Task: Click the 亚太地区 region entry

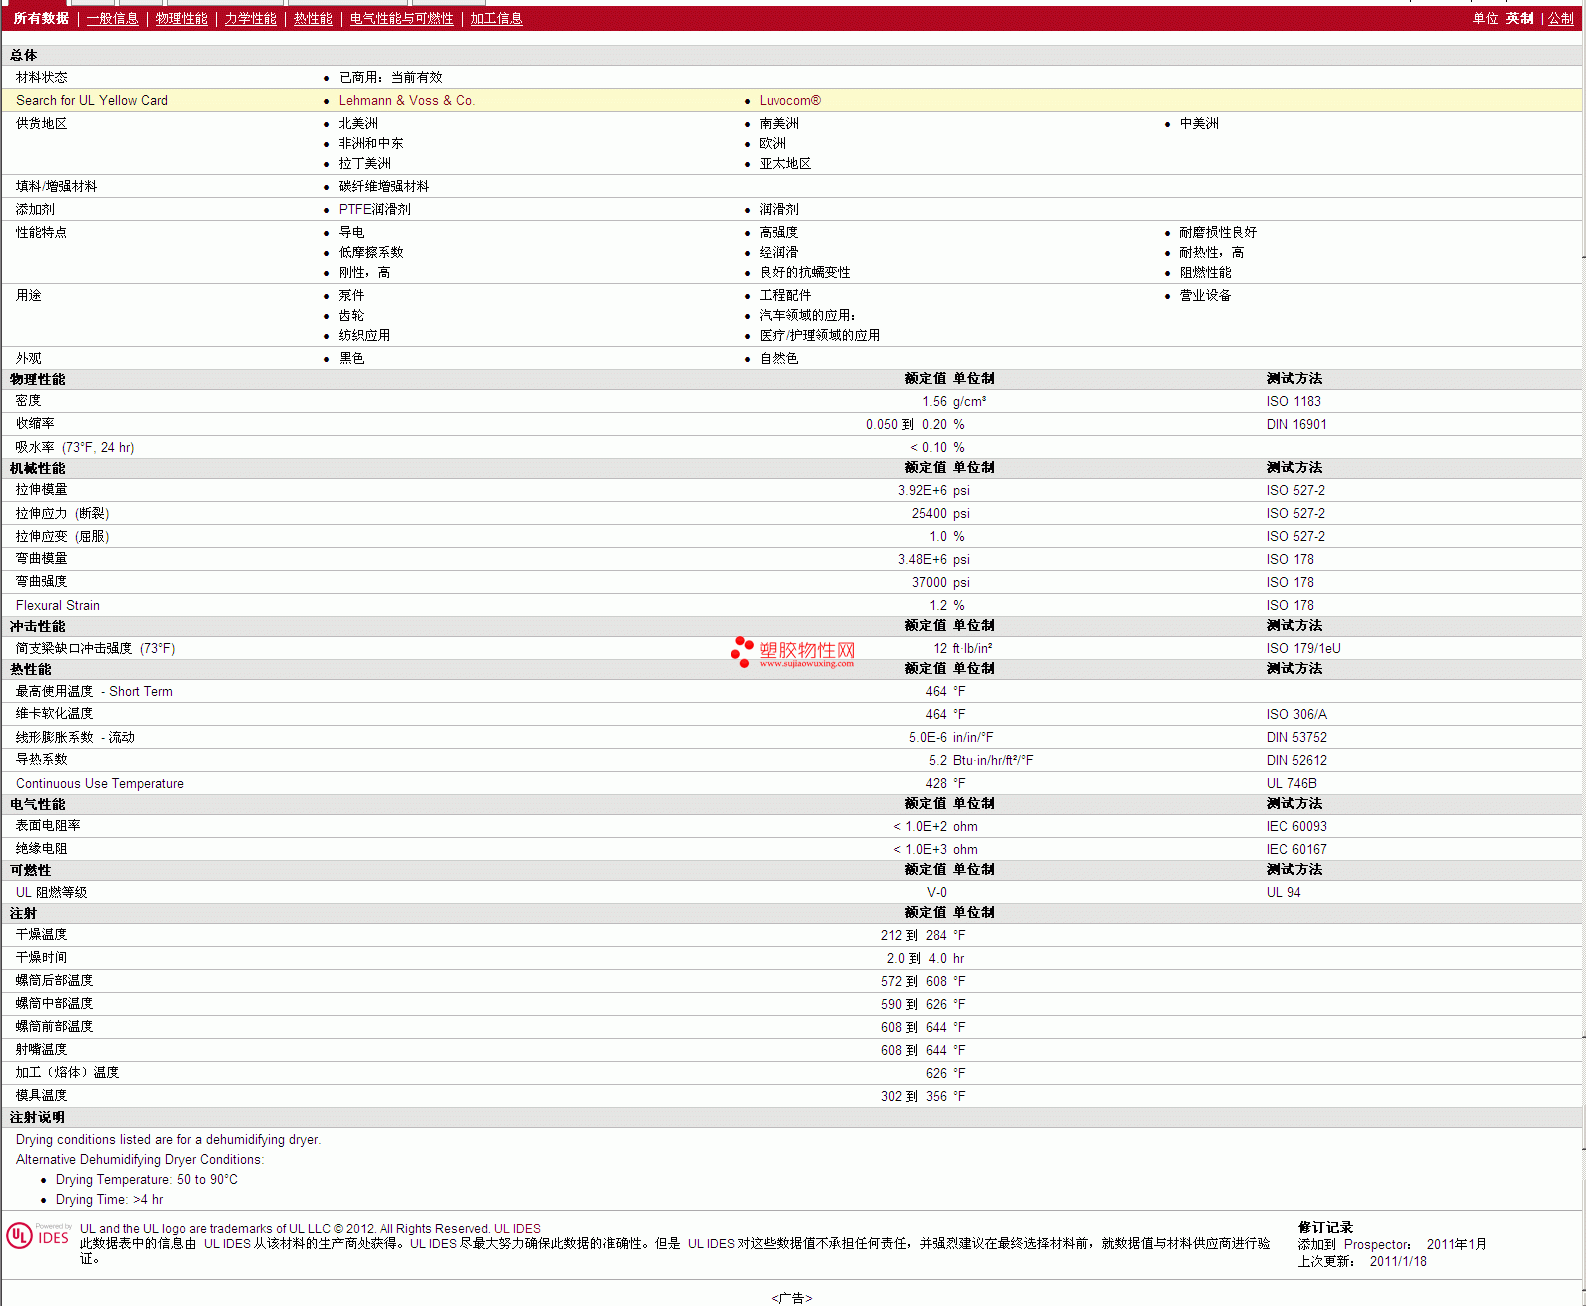Action: pos(785,163)
